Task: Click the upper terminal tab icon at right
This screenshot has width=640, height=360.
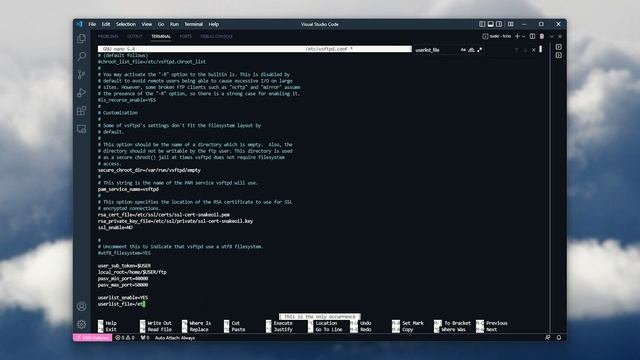Action: coord(559,47)
